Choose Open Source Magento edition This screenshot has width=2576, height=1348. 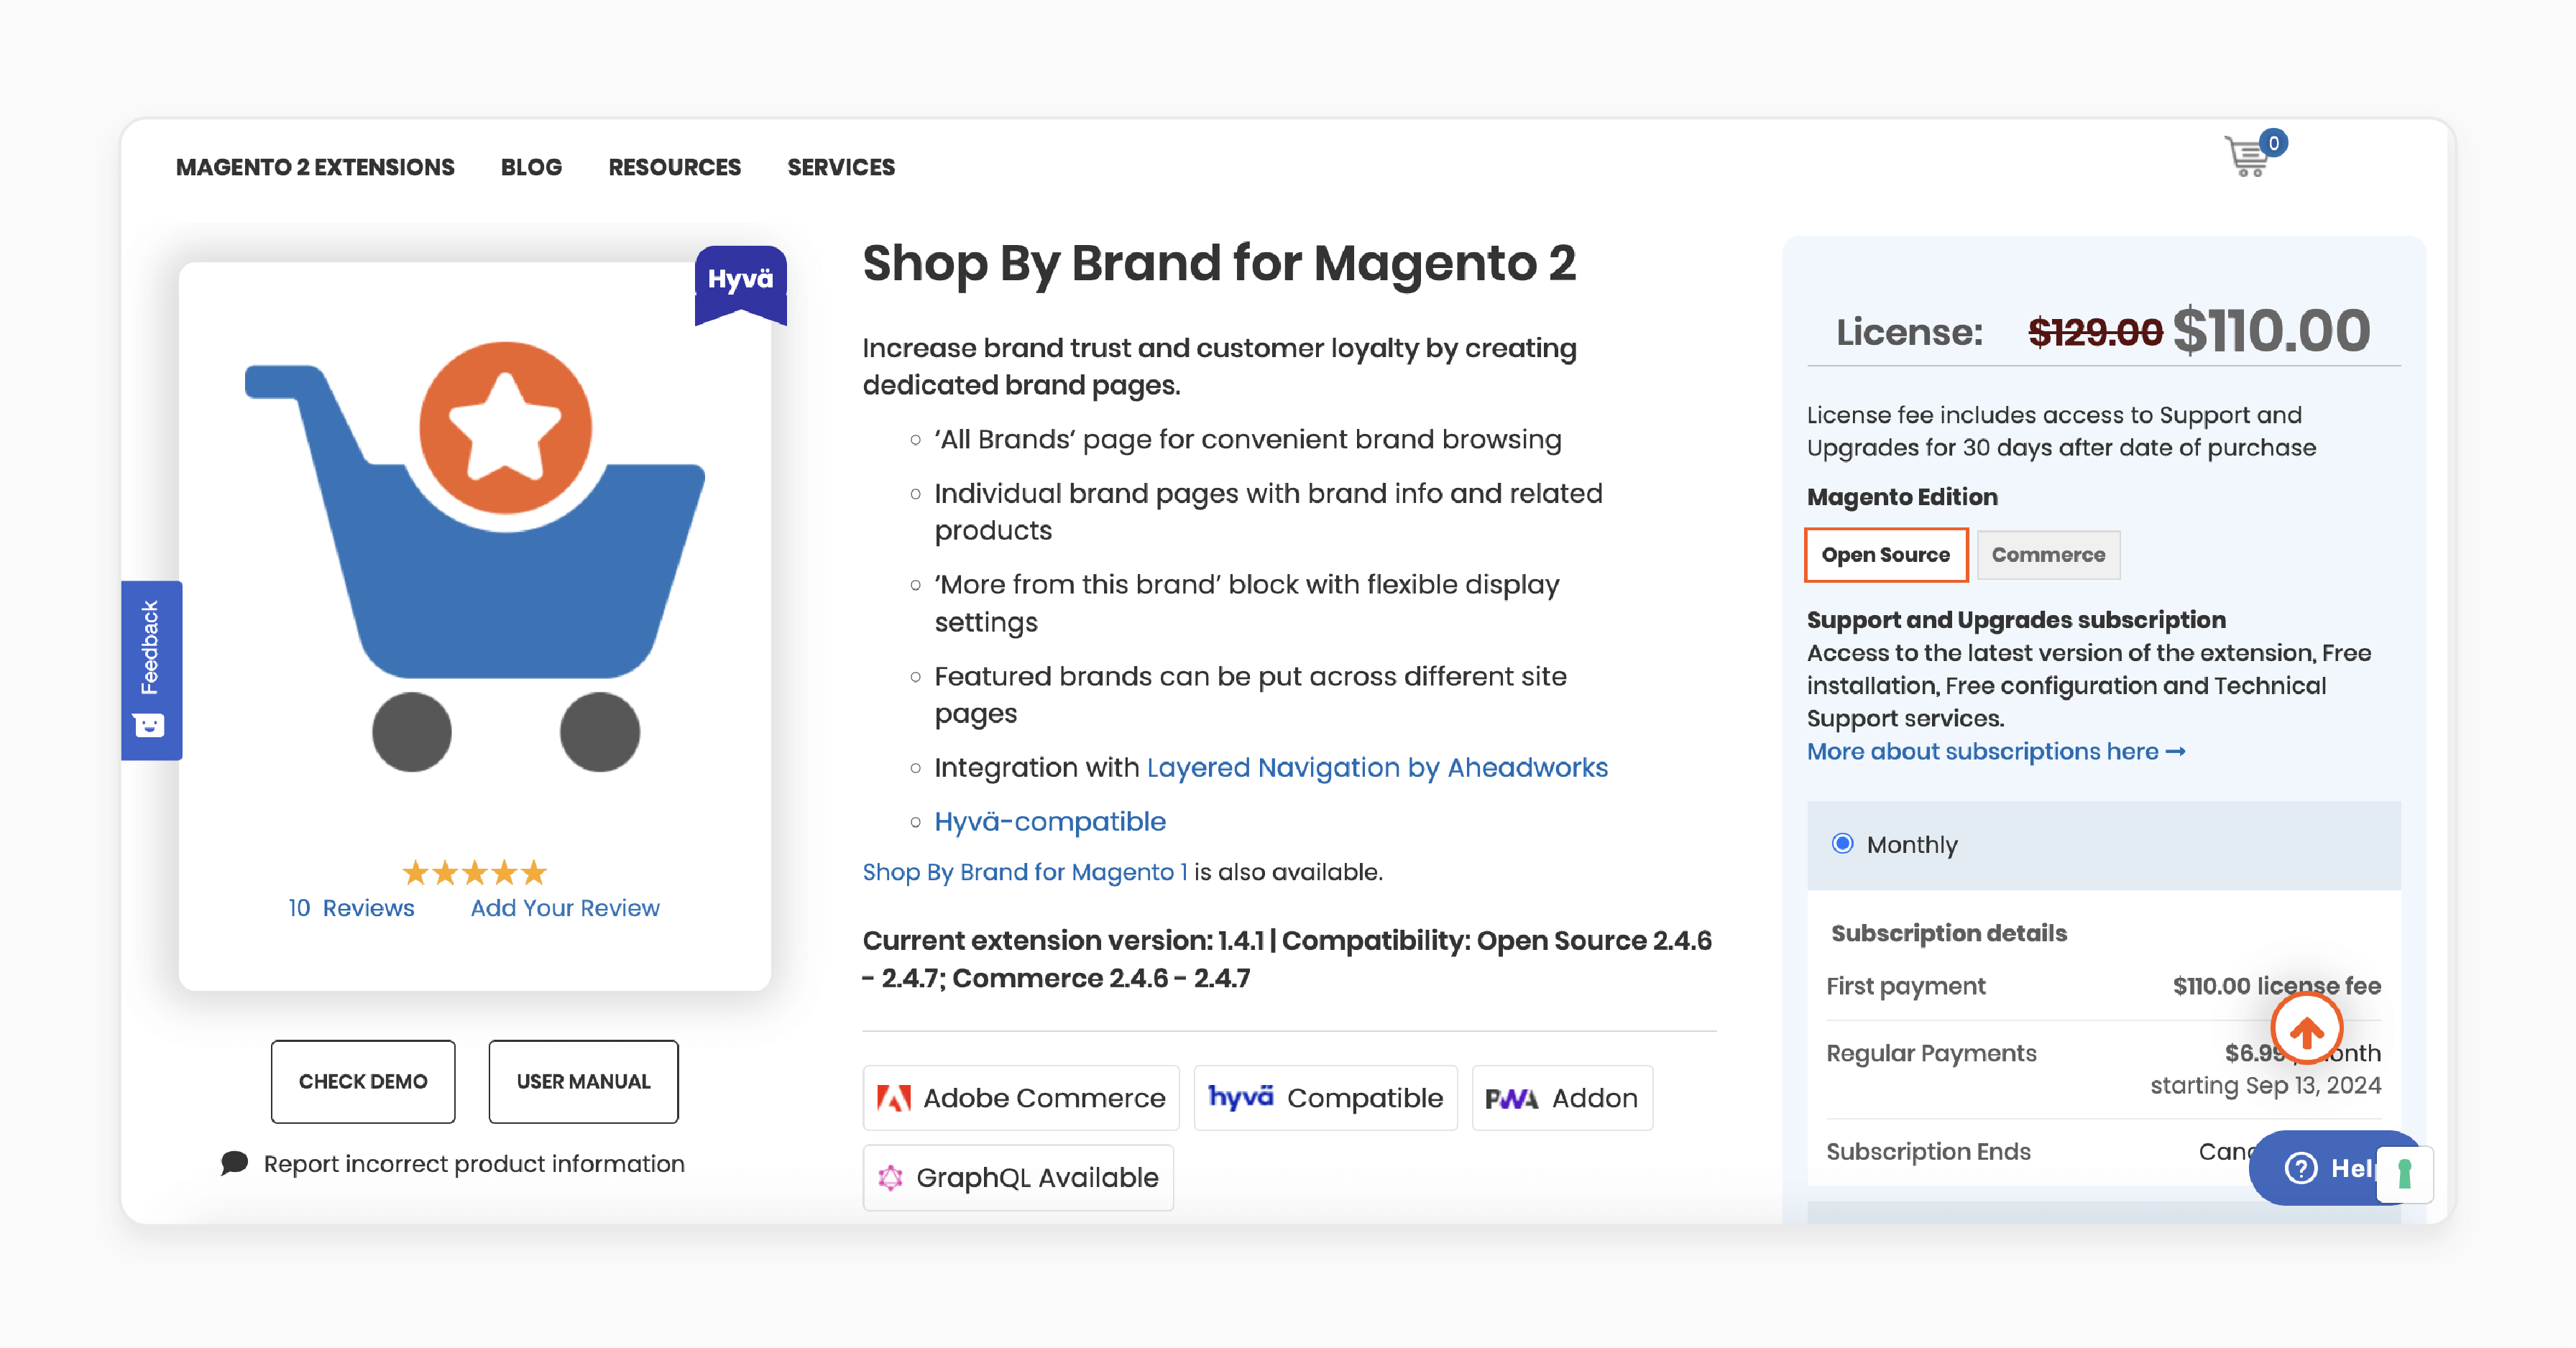(x=1886, y=555)
